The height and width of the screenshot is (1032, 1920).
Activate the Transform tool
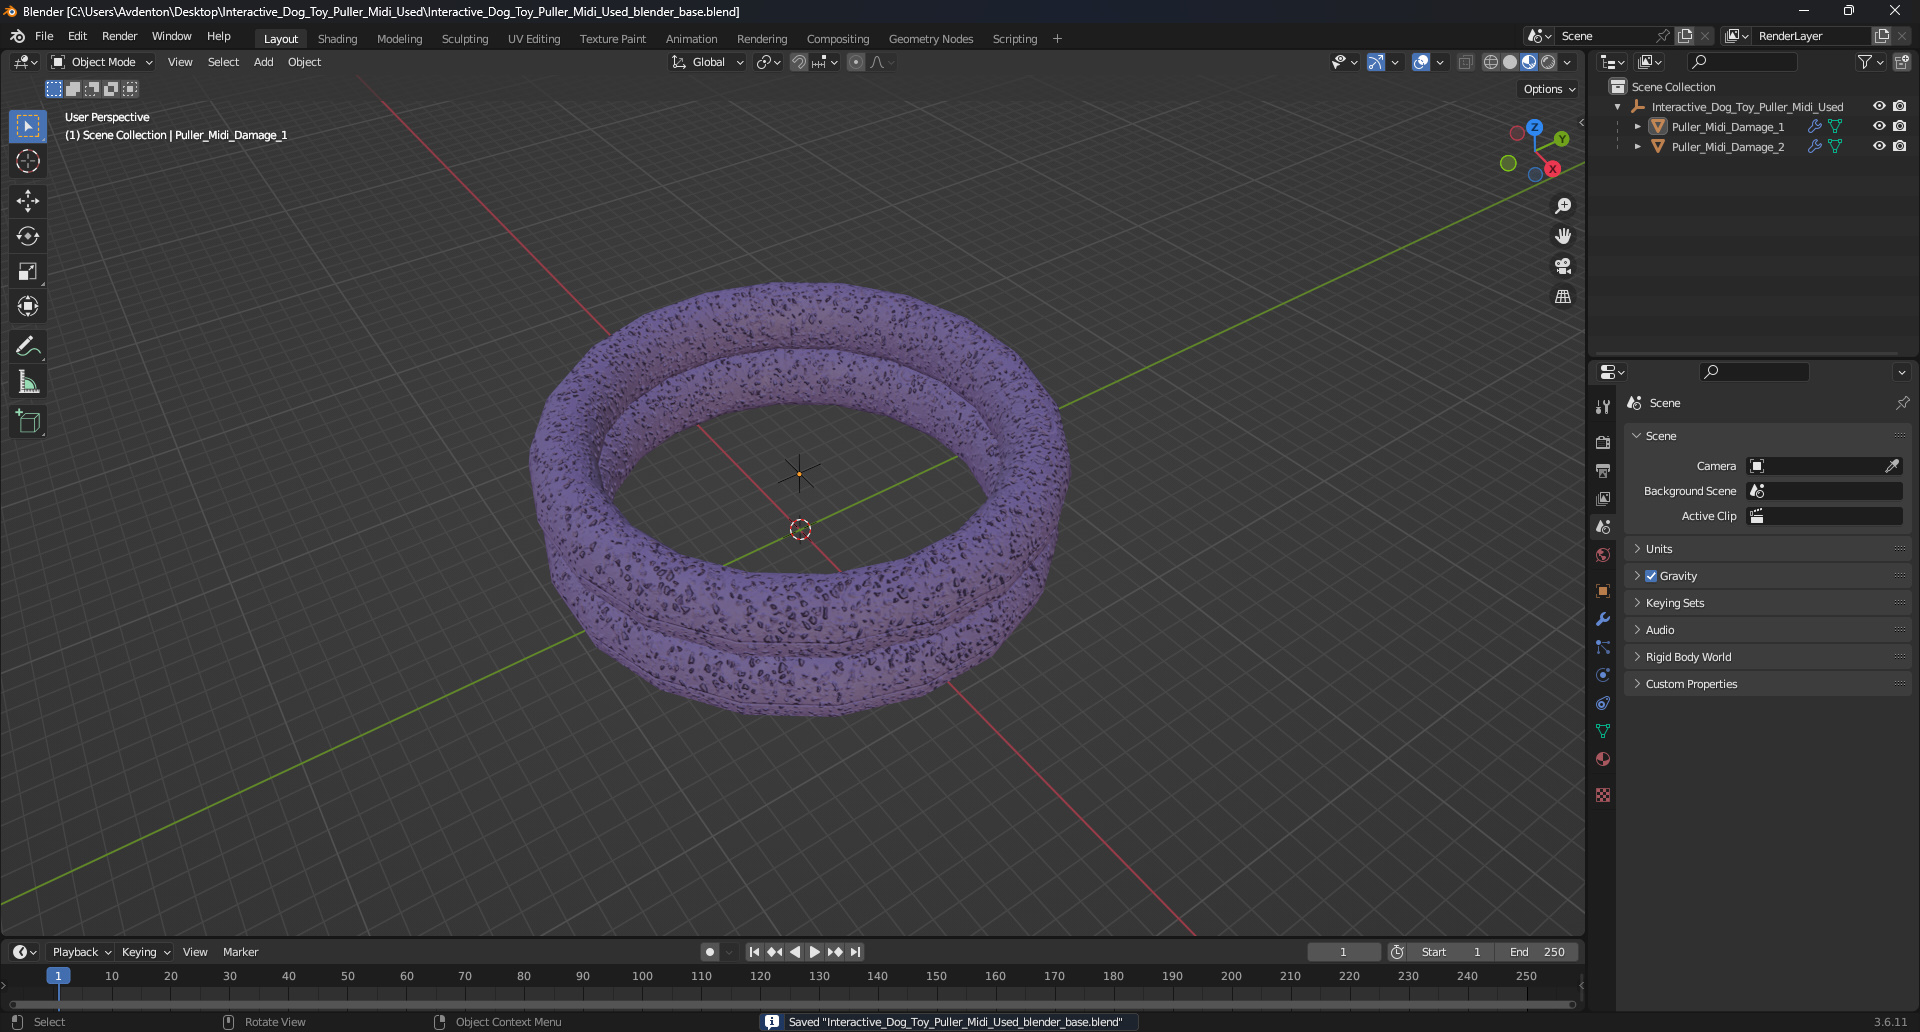click(28, 306)
